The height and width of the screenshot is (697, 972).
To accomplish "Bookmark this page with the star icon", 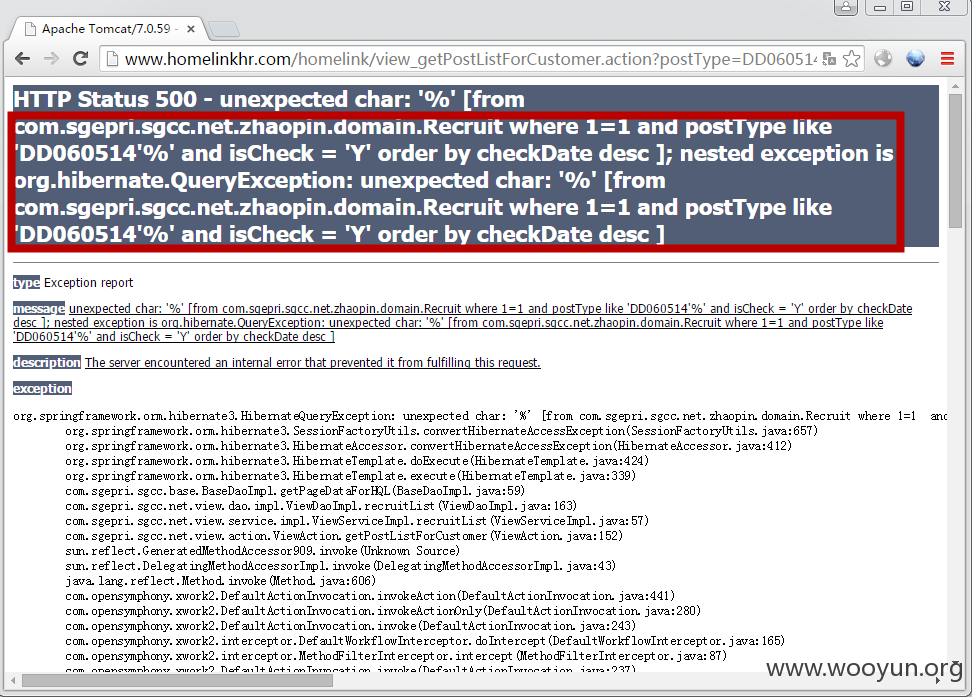I will pyautogui.click(x=852, y=59).
